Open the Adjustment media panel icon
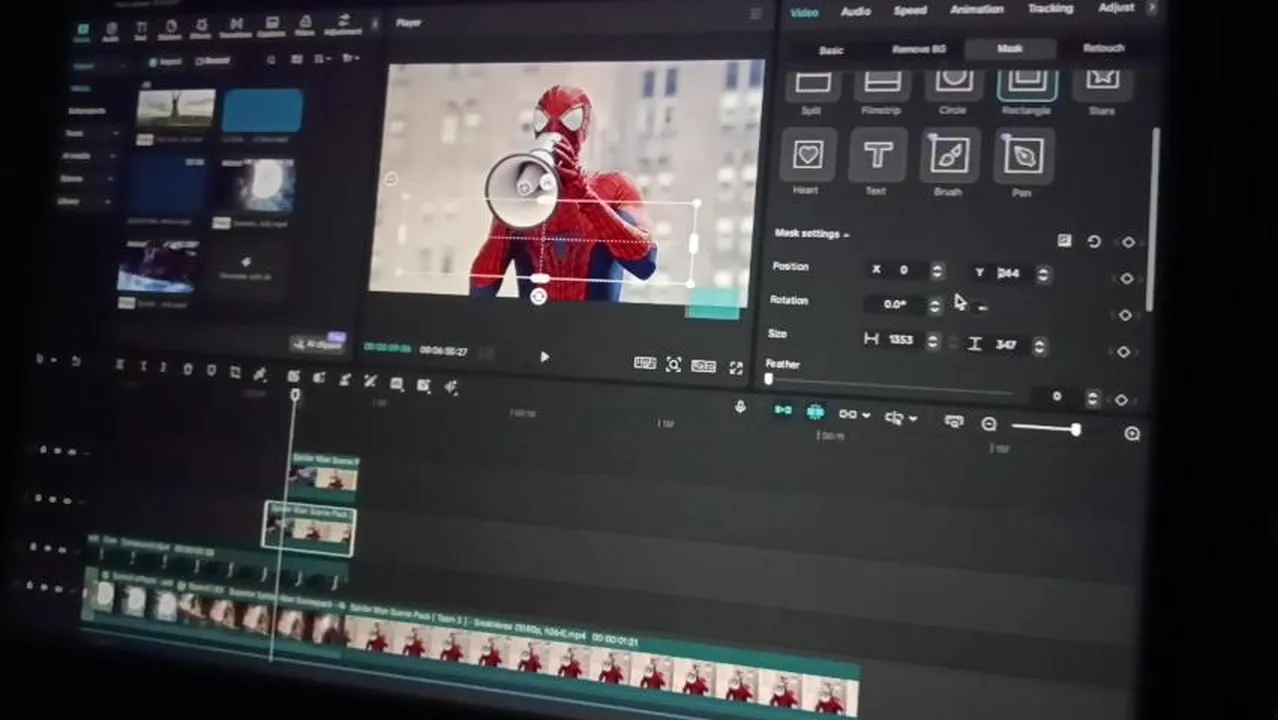Image resolution: width=1278 pixels, height=720 pixels. [x=343, y=23]
